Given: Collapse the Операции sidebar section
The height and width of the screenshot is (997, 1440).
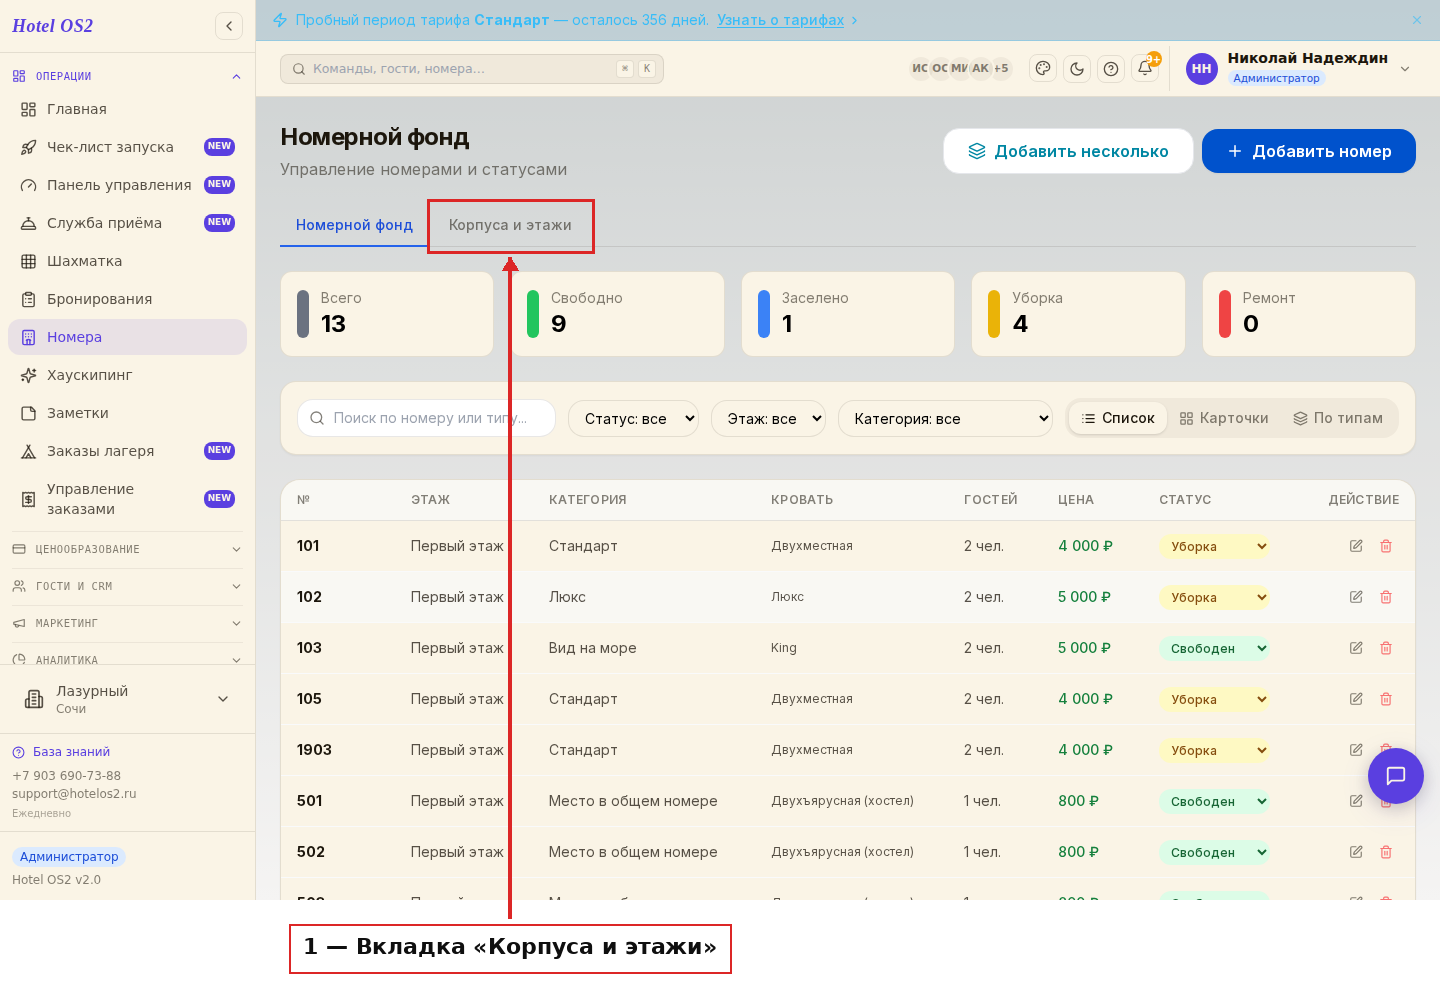Looking at the screenshot, I should tap(127, 76).
